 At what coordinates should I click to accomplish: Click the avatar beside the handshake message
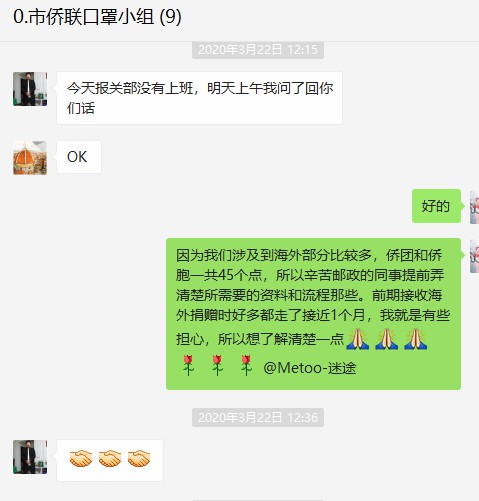coord(30,457)
